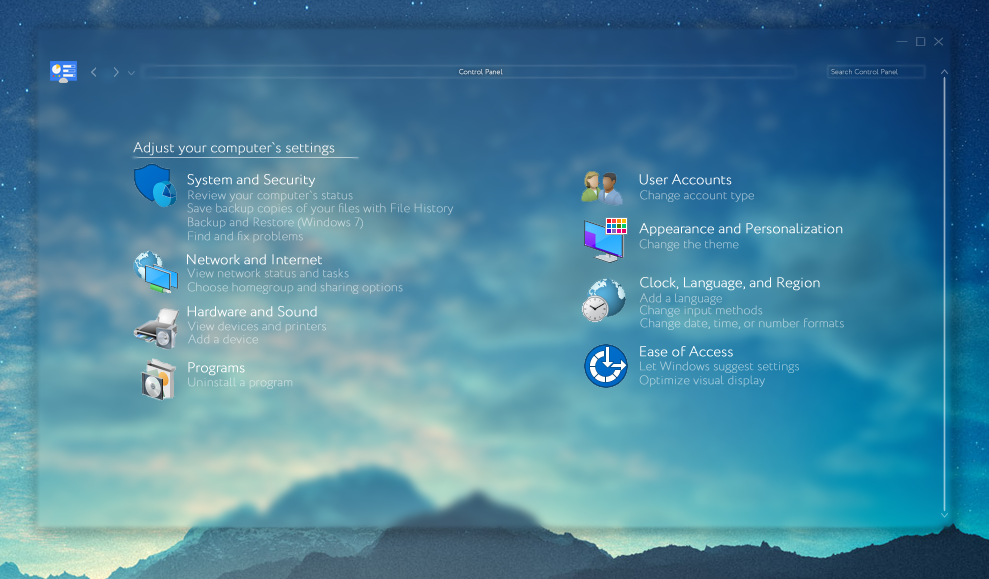The image size is (989, 579).
Task: Open Programs category heading
Action: (x=216, y=368)
